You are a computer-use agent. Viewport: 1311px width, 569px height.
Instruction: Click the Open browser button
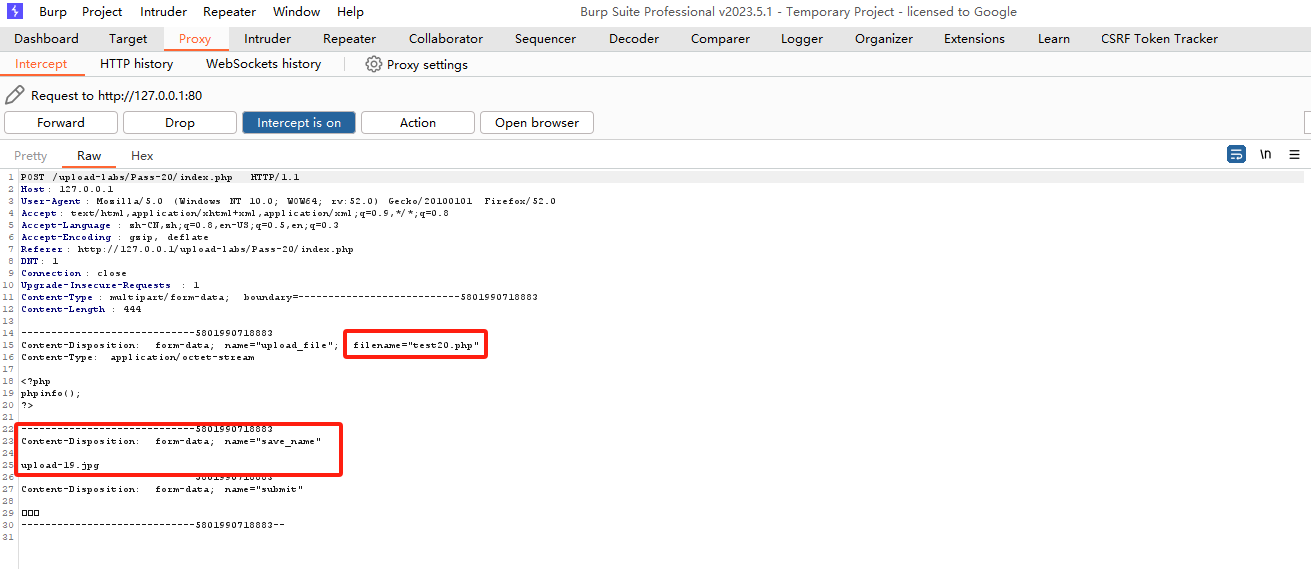click(x=537, y=123)
